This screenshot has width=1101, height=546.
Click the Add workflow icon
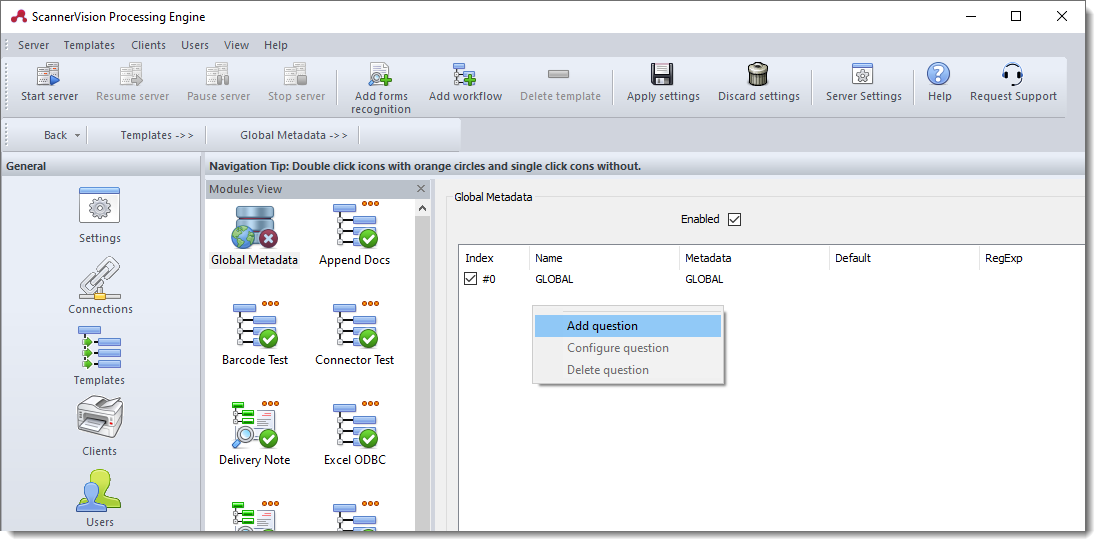coord(465,74)
